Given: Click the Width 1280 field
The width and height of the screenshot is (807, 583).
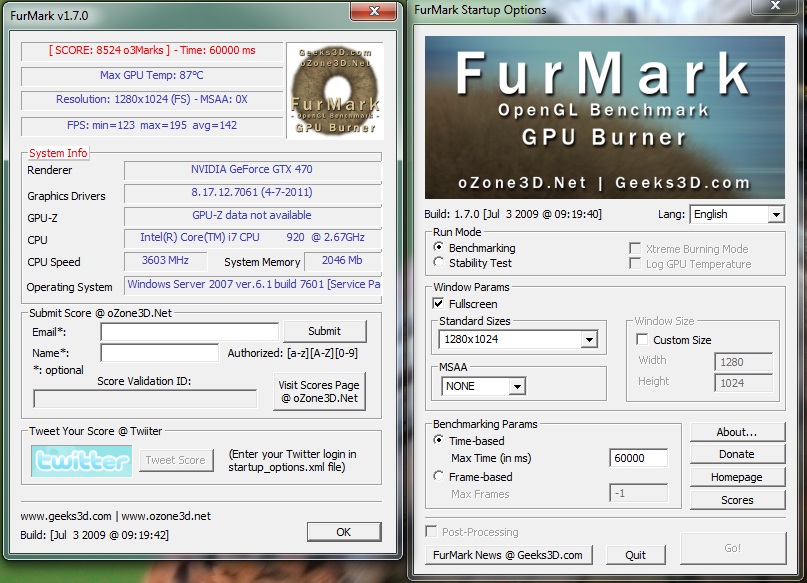Looking at the screenshot, I should (743, 362).
